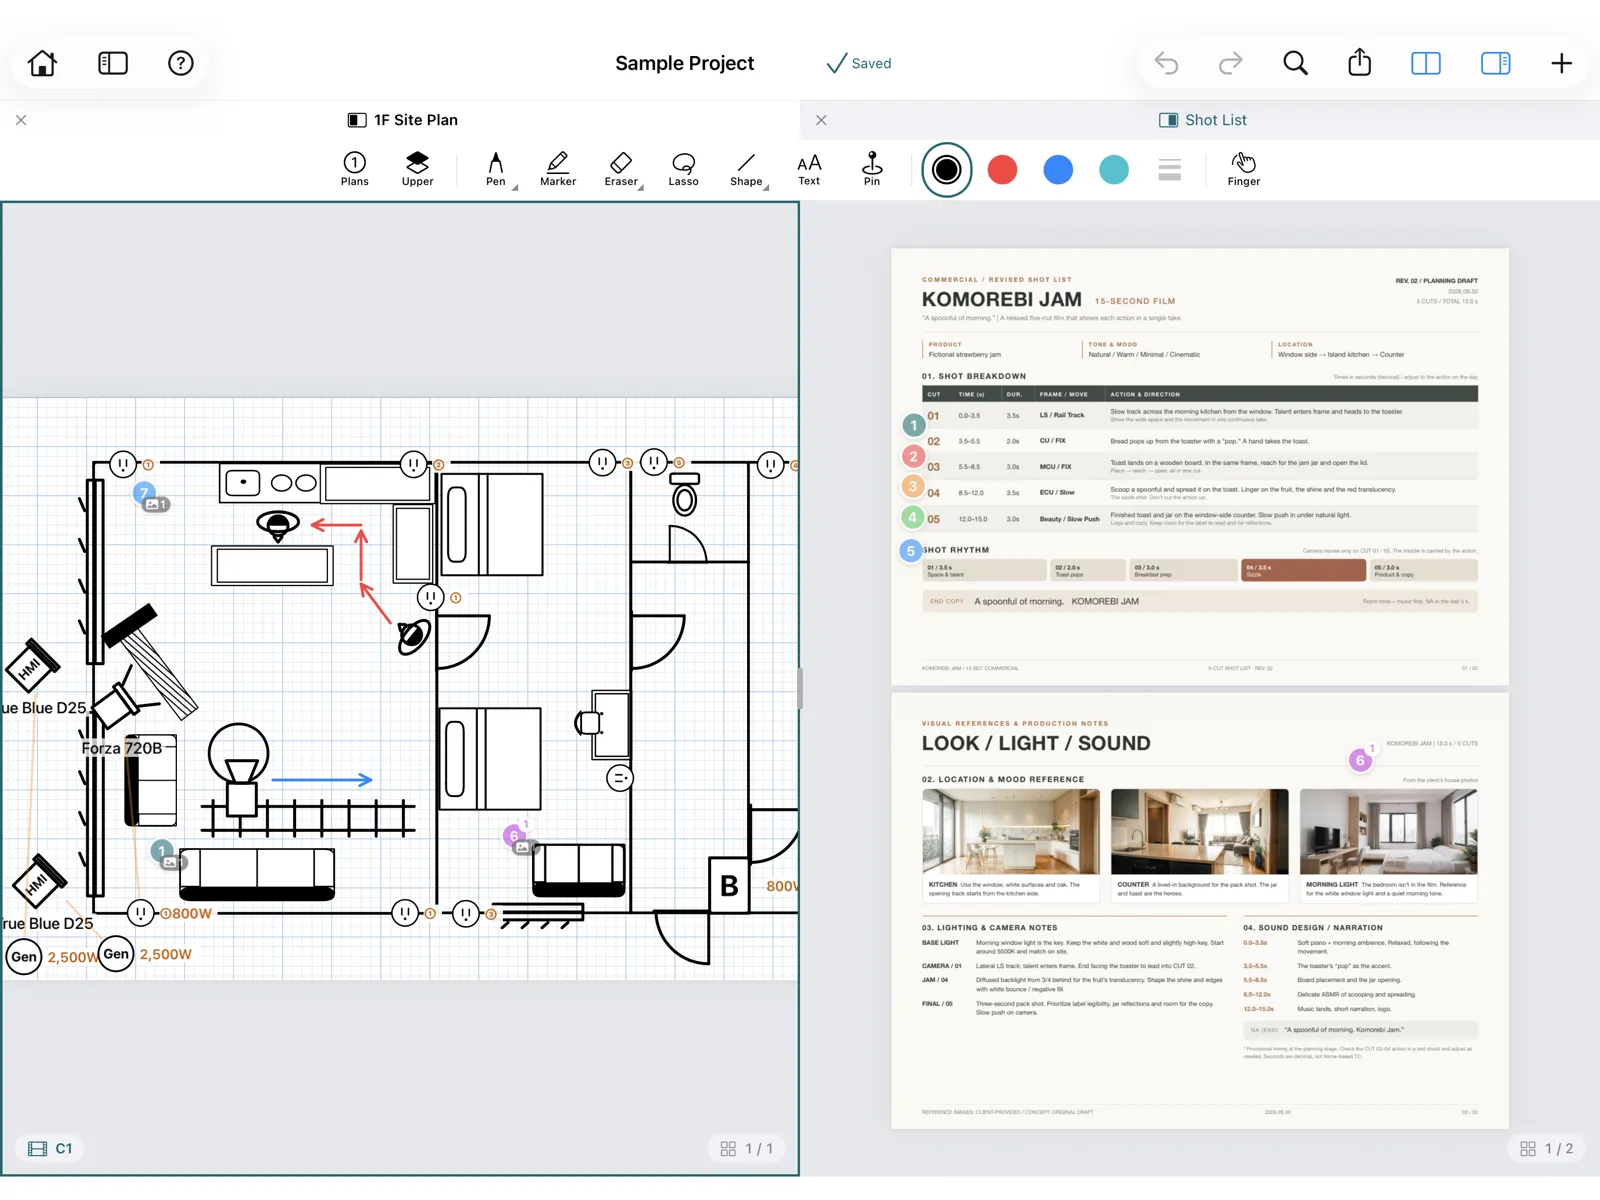
Task: Go to the Home screen icon
Action: (x=42, y=63)
